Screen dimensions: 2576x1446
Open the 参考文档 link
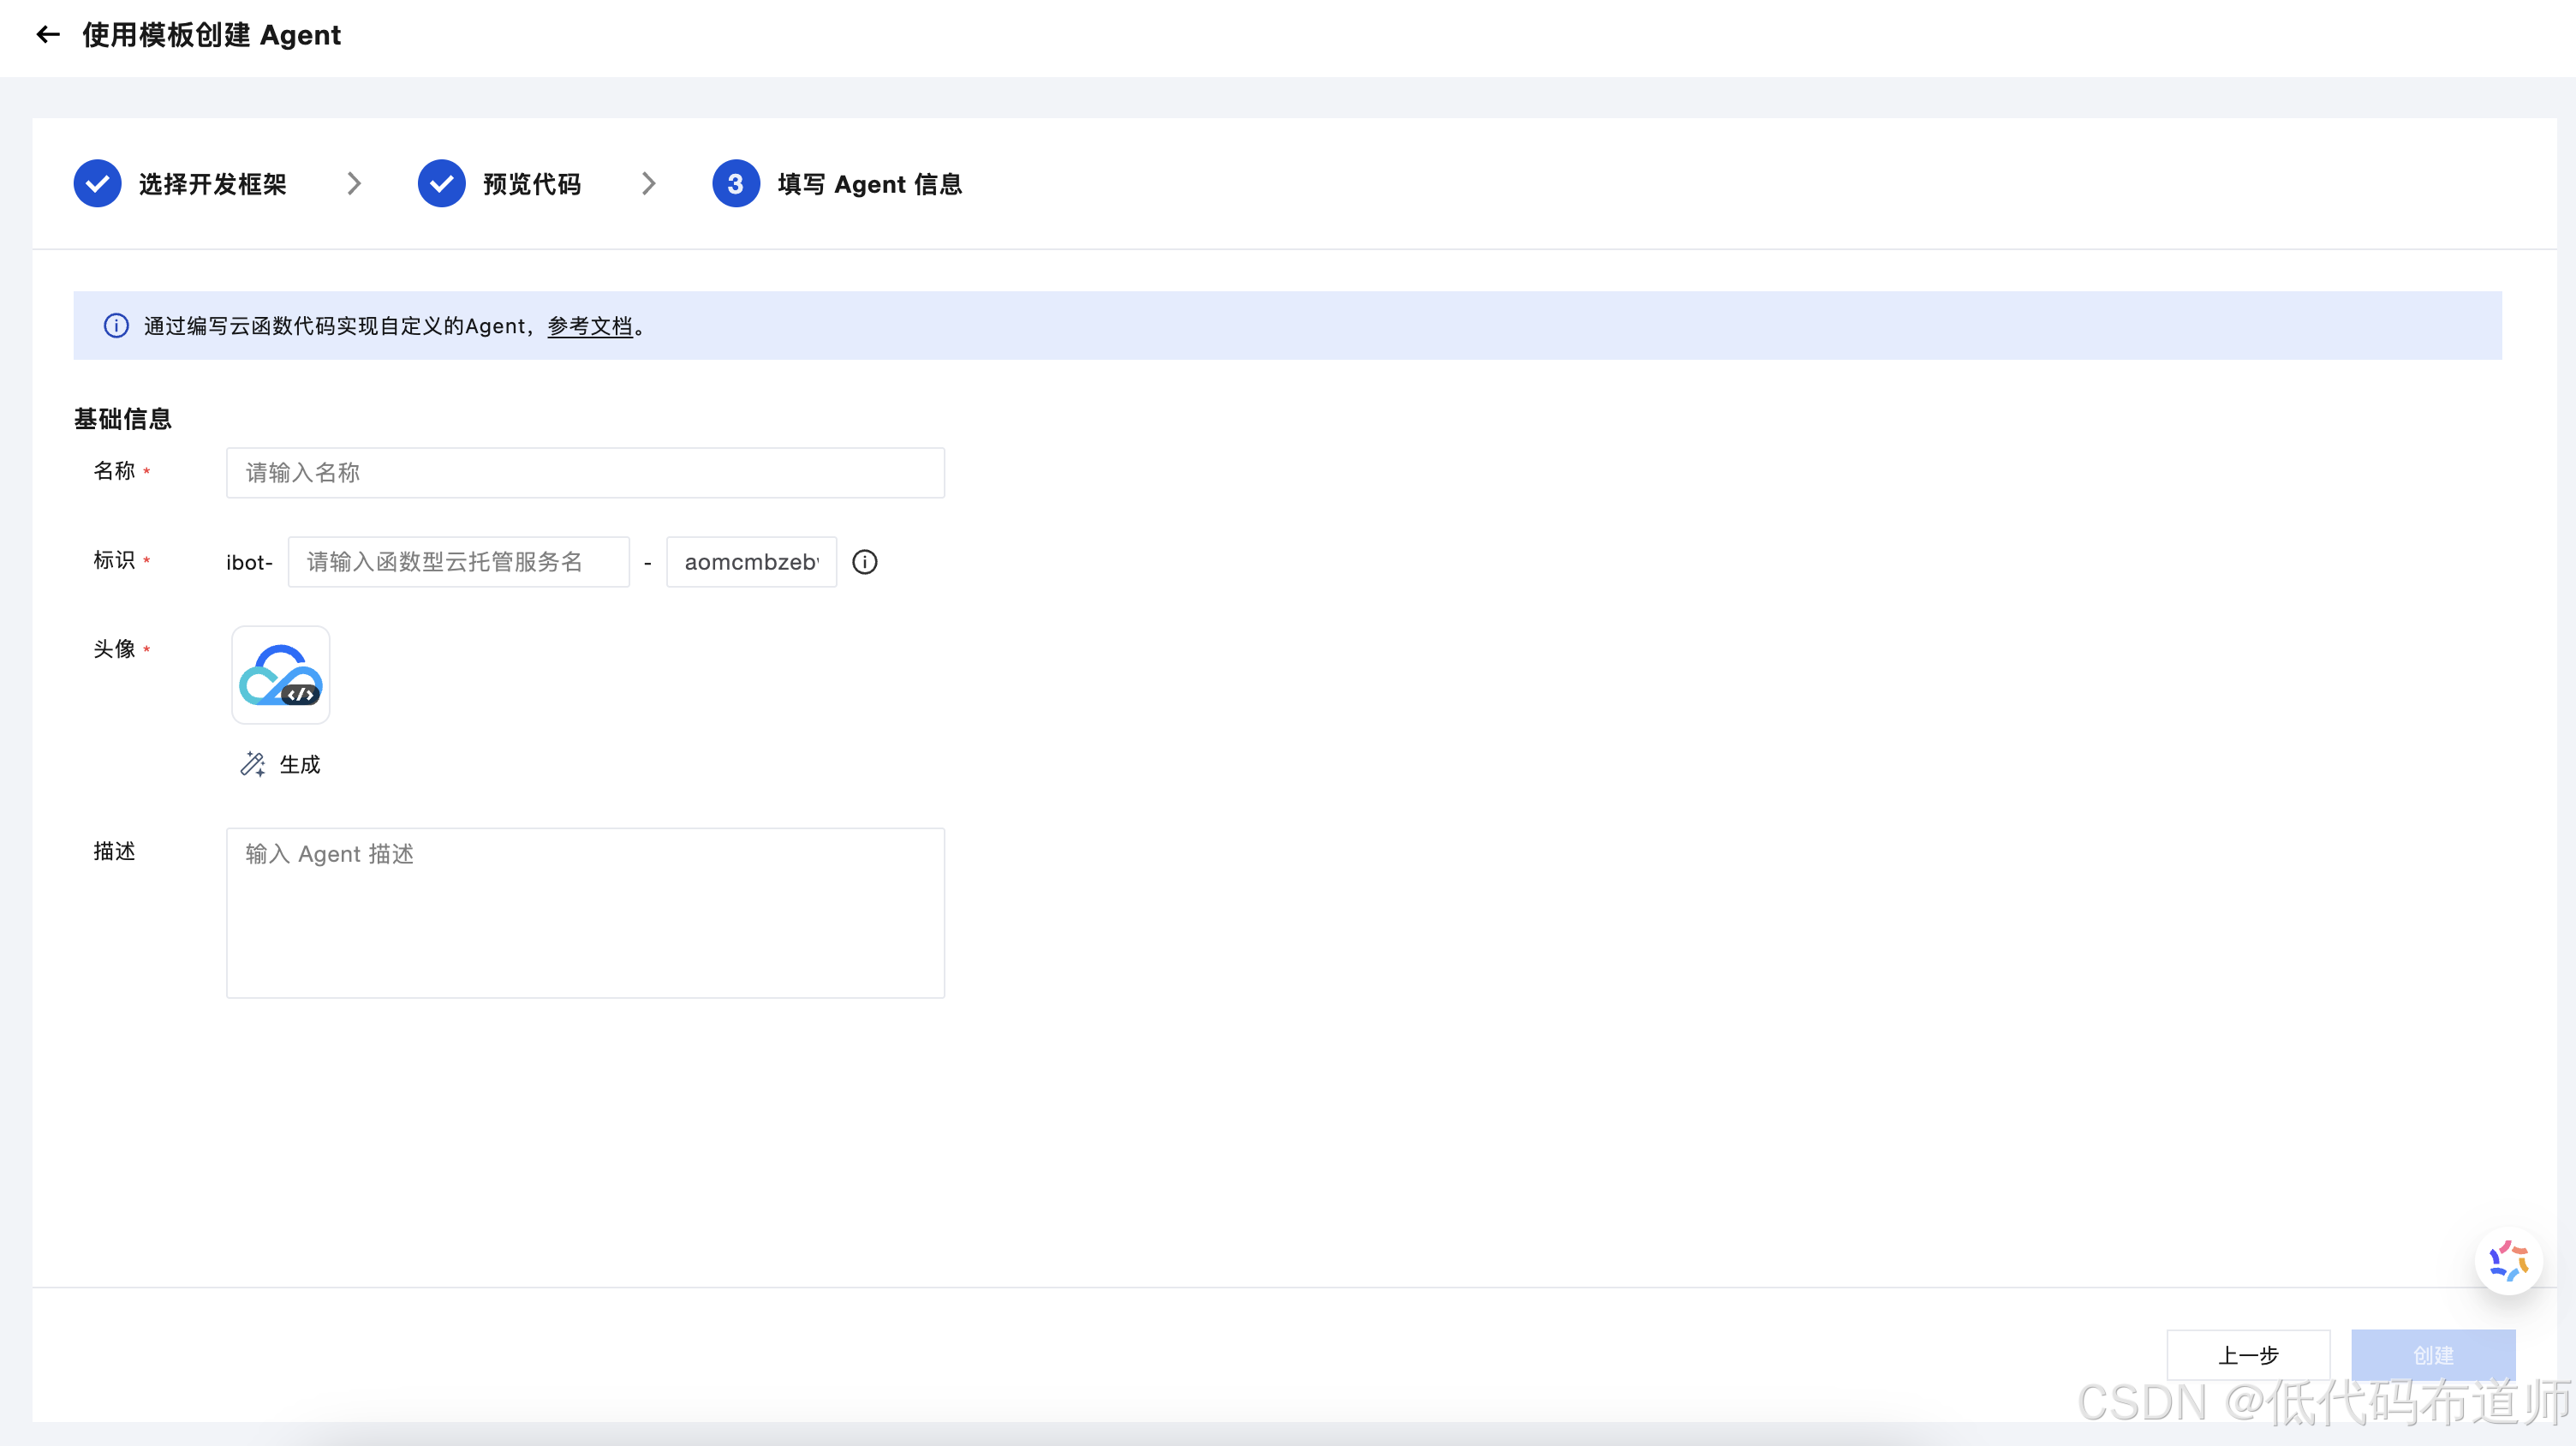[x=590, y=326]
